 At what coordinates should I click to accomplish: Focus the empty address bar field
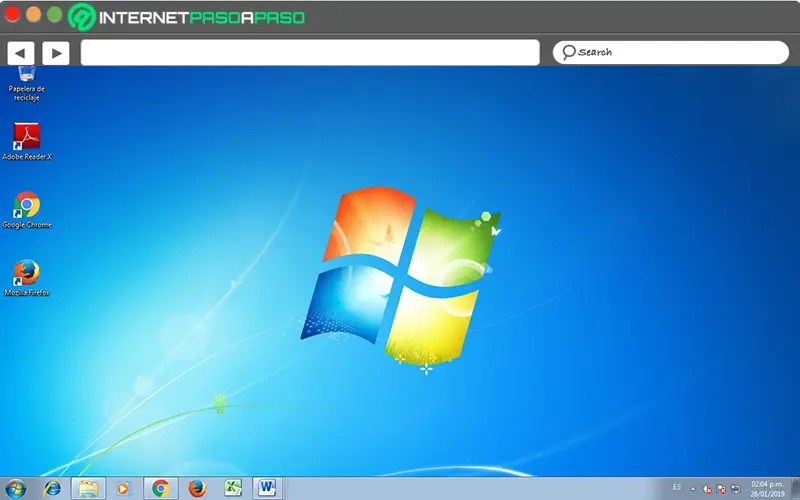[310, 53]
